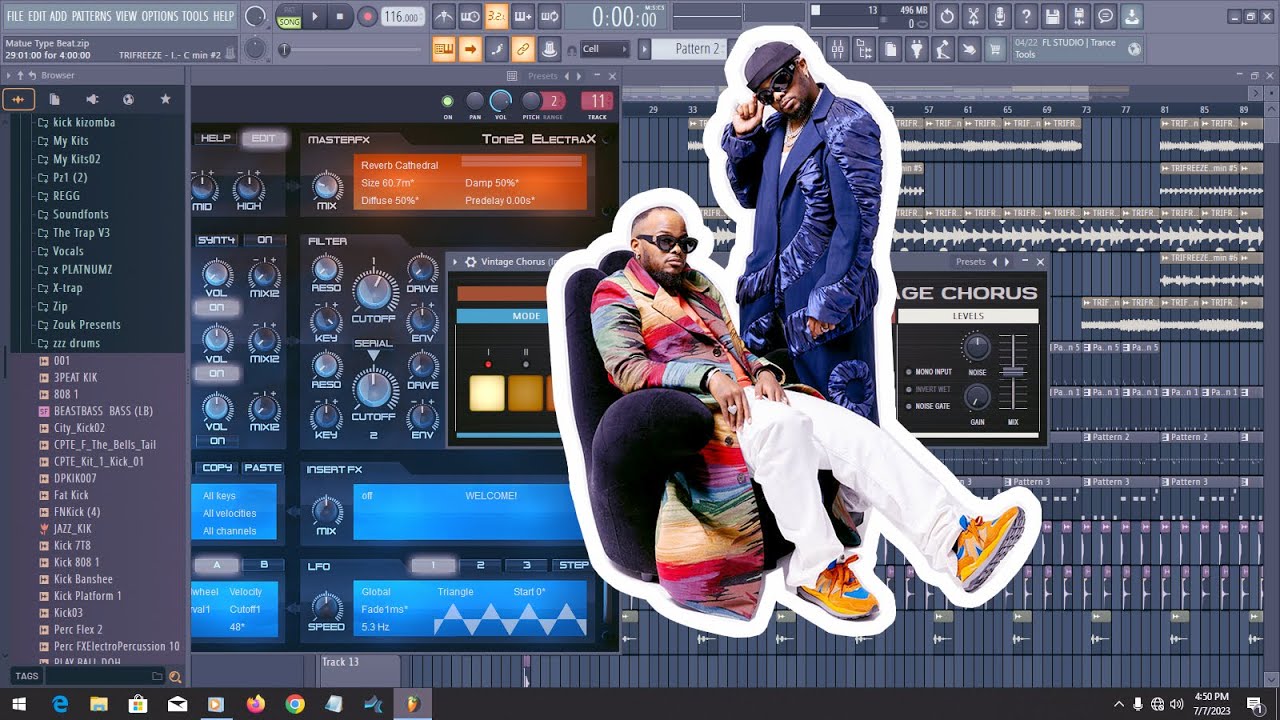Toggle the green ON LED of ElectraX
The height and width of the screenshot is (720, 1280).
point(448,101)
